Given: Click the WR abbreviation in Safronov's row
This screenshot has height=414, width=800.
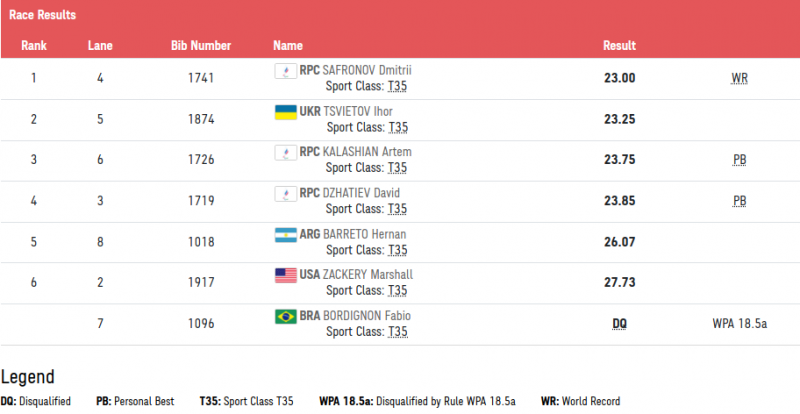Looking at the screenshot, I should pos(739,78).
